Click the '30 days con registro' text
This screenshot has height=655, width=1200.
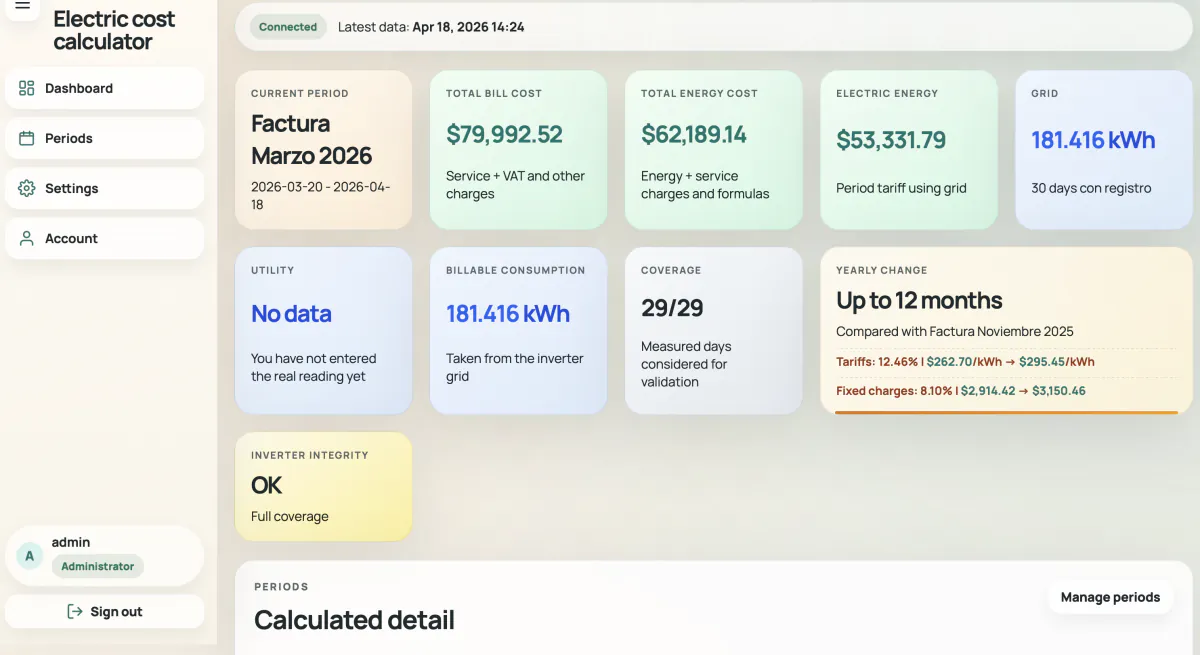[x=1091, y=188]
